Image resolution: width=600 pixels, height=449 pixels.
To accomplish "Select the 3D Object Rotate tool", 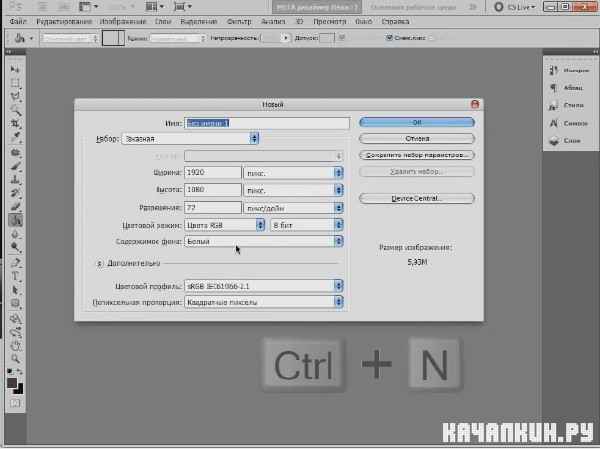I will click(15, 318).
